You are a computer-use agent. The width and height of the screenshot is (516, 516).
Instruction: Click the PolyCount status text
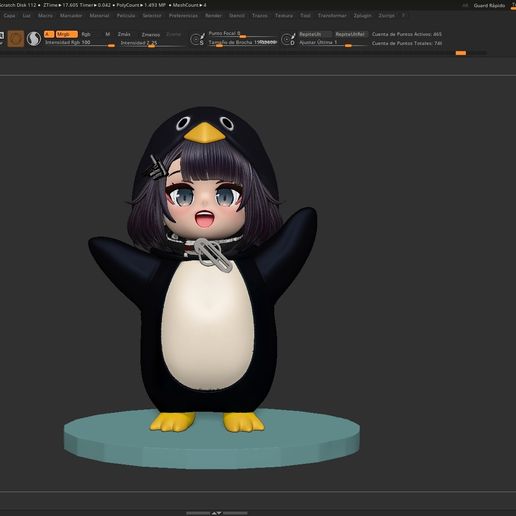click(141, 5)
